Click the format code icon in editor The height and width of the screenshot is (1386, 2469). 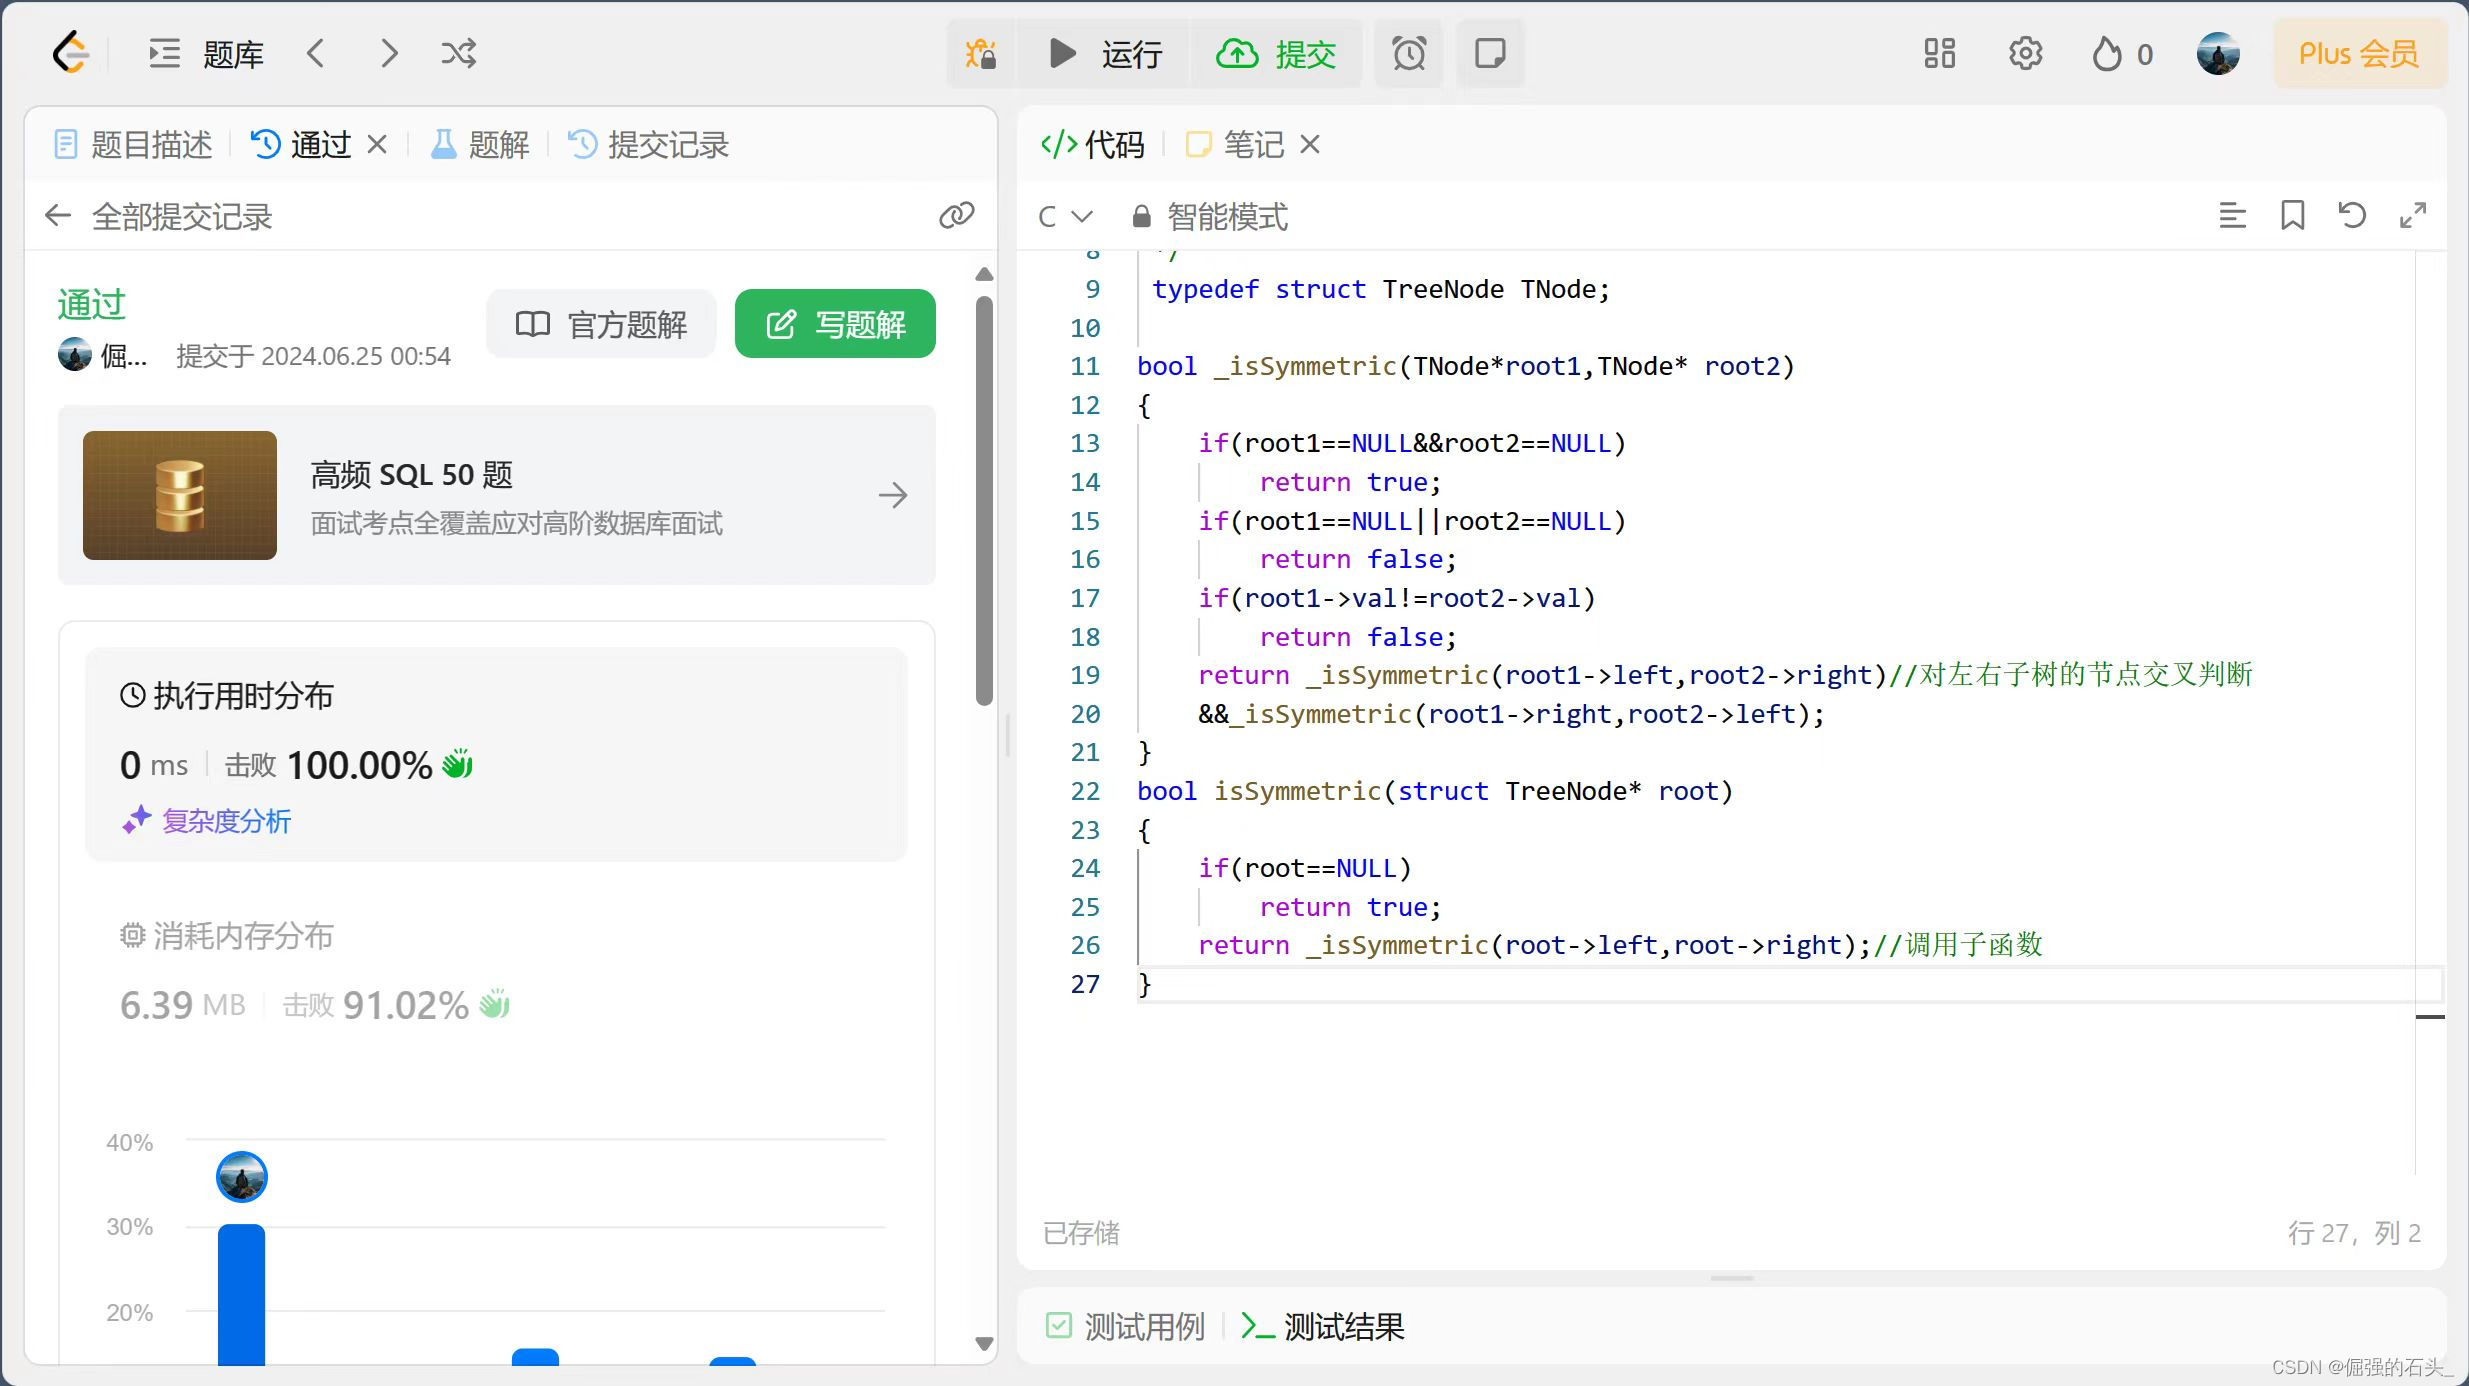tap(2232, 215)
